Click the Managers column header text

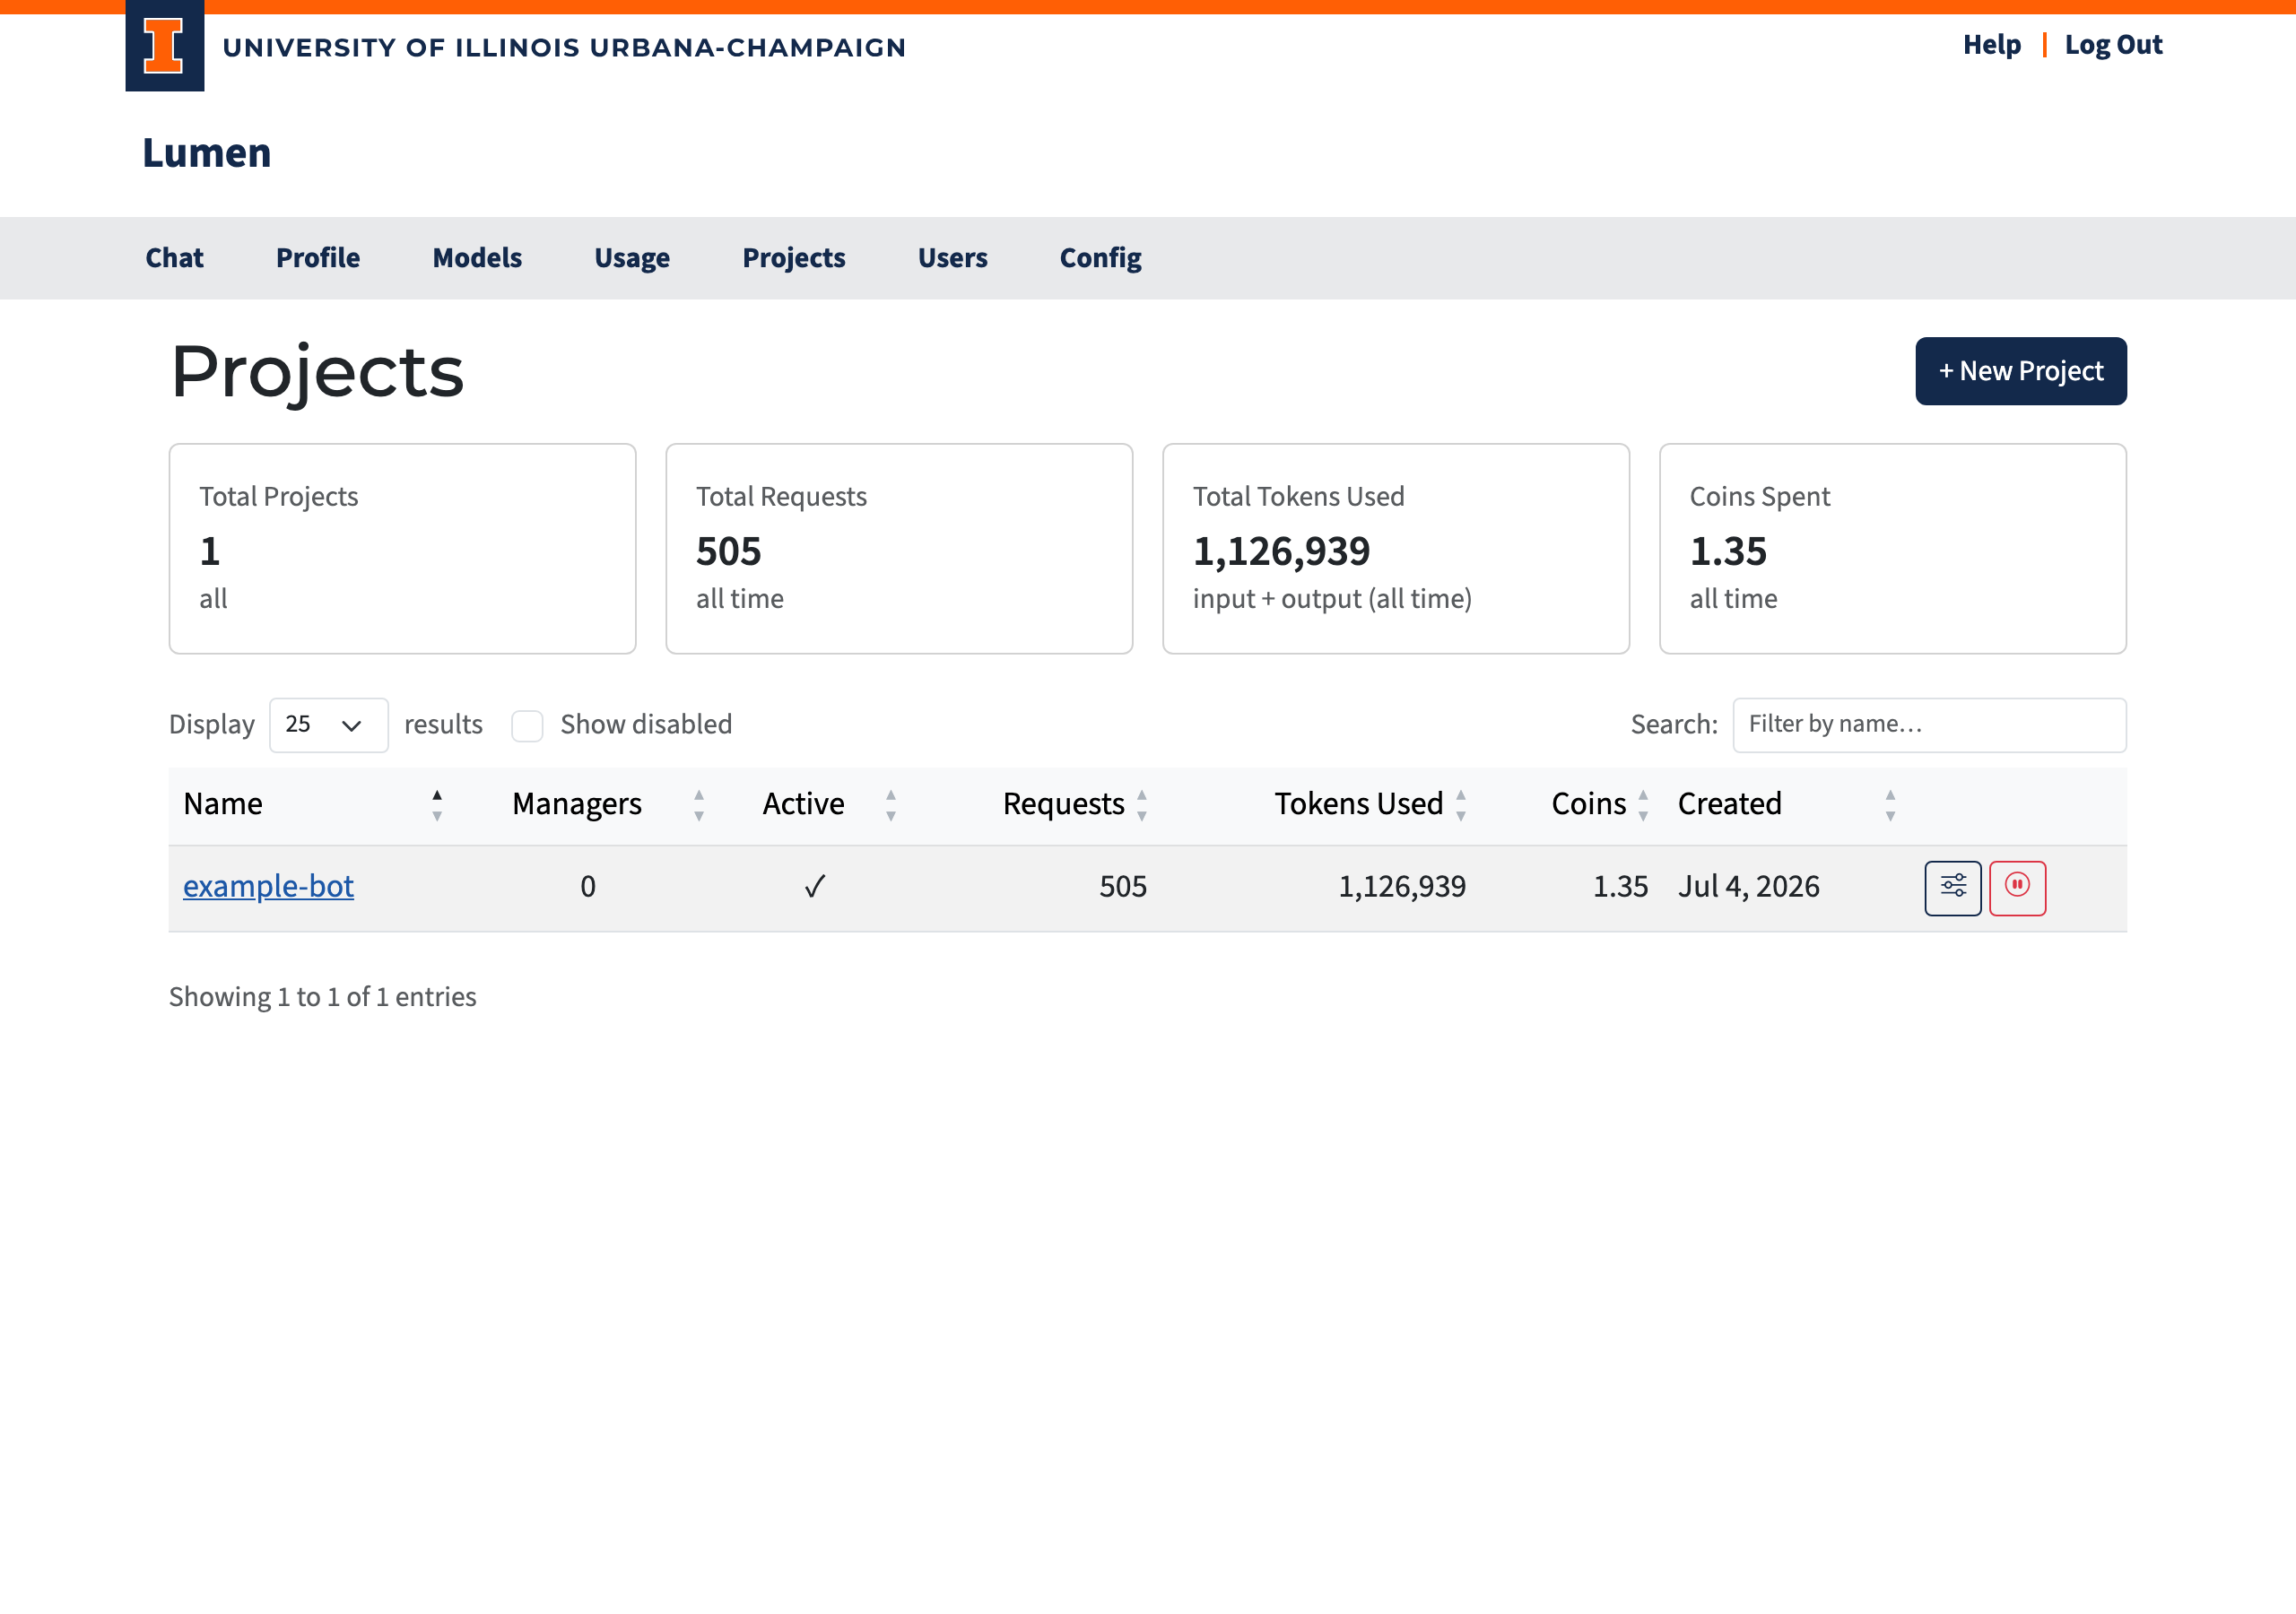[x=577, y=804]
